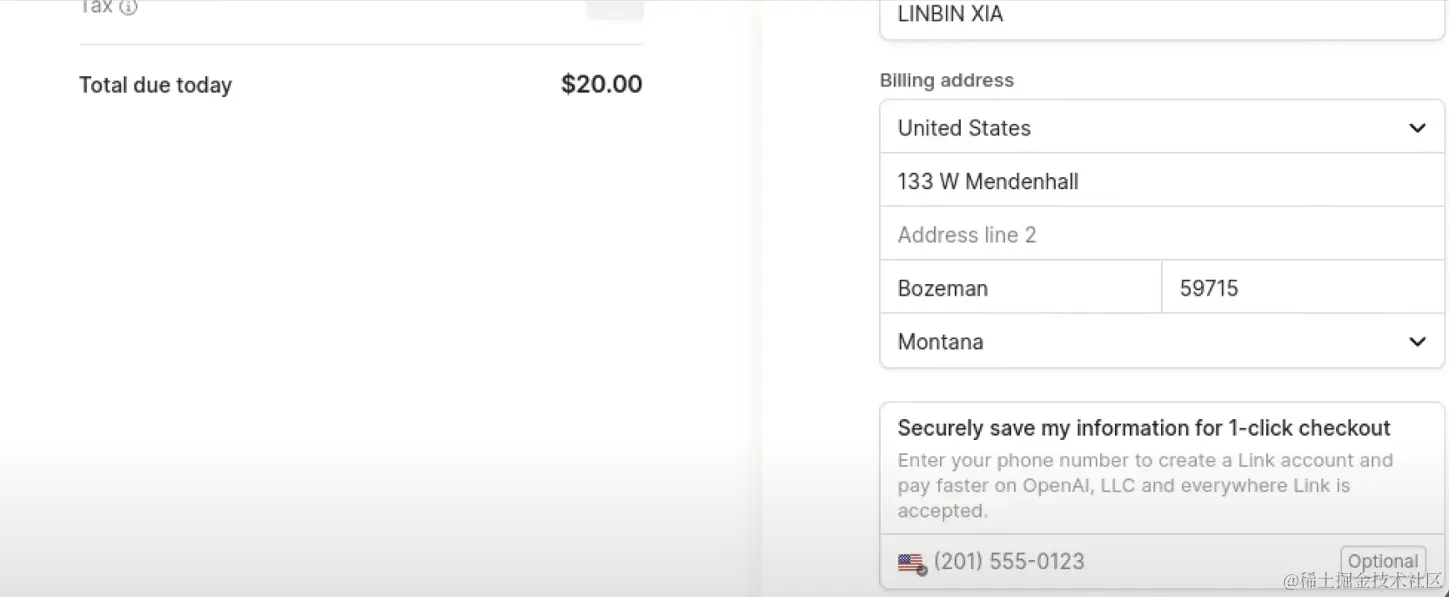This screenshot has width=1449, height=597.
Task: Click the Link account description text
Action: coord(1144,485)
